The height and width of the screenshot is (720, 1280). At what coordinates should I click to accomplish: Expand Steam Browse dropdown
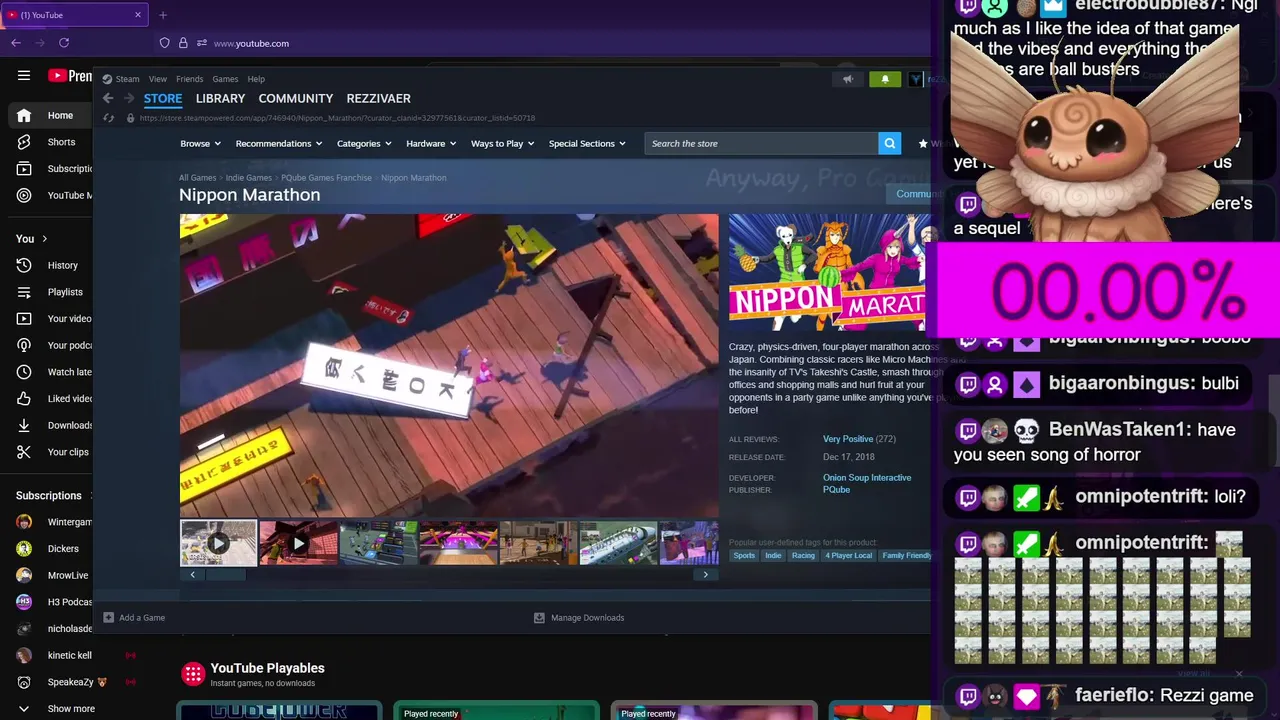pos(200,144)
